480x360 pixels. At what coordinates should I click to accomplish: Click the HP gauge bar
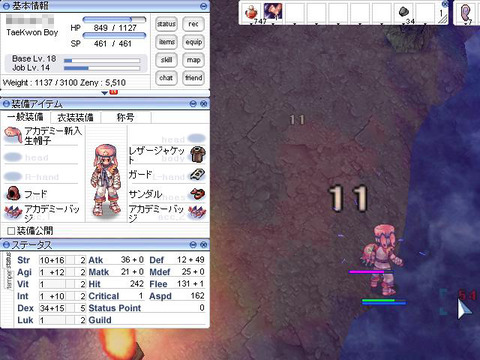coord(114,20)
